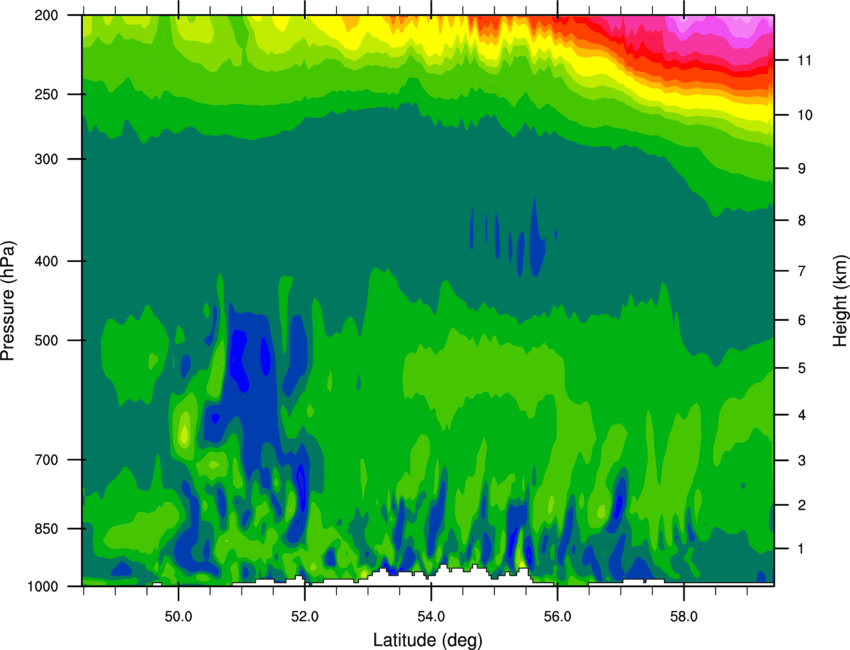This screenshot has height=650, width=850.
Task: Select the 300 pressure tick label
Action: [x=46, y=159]
